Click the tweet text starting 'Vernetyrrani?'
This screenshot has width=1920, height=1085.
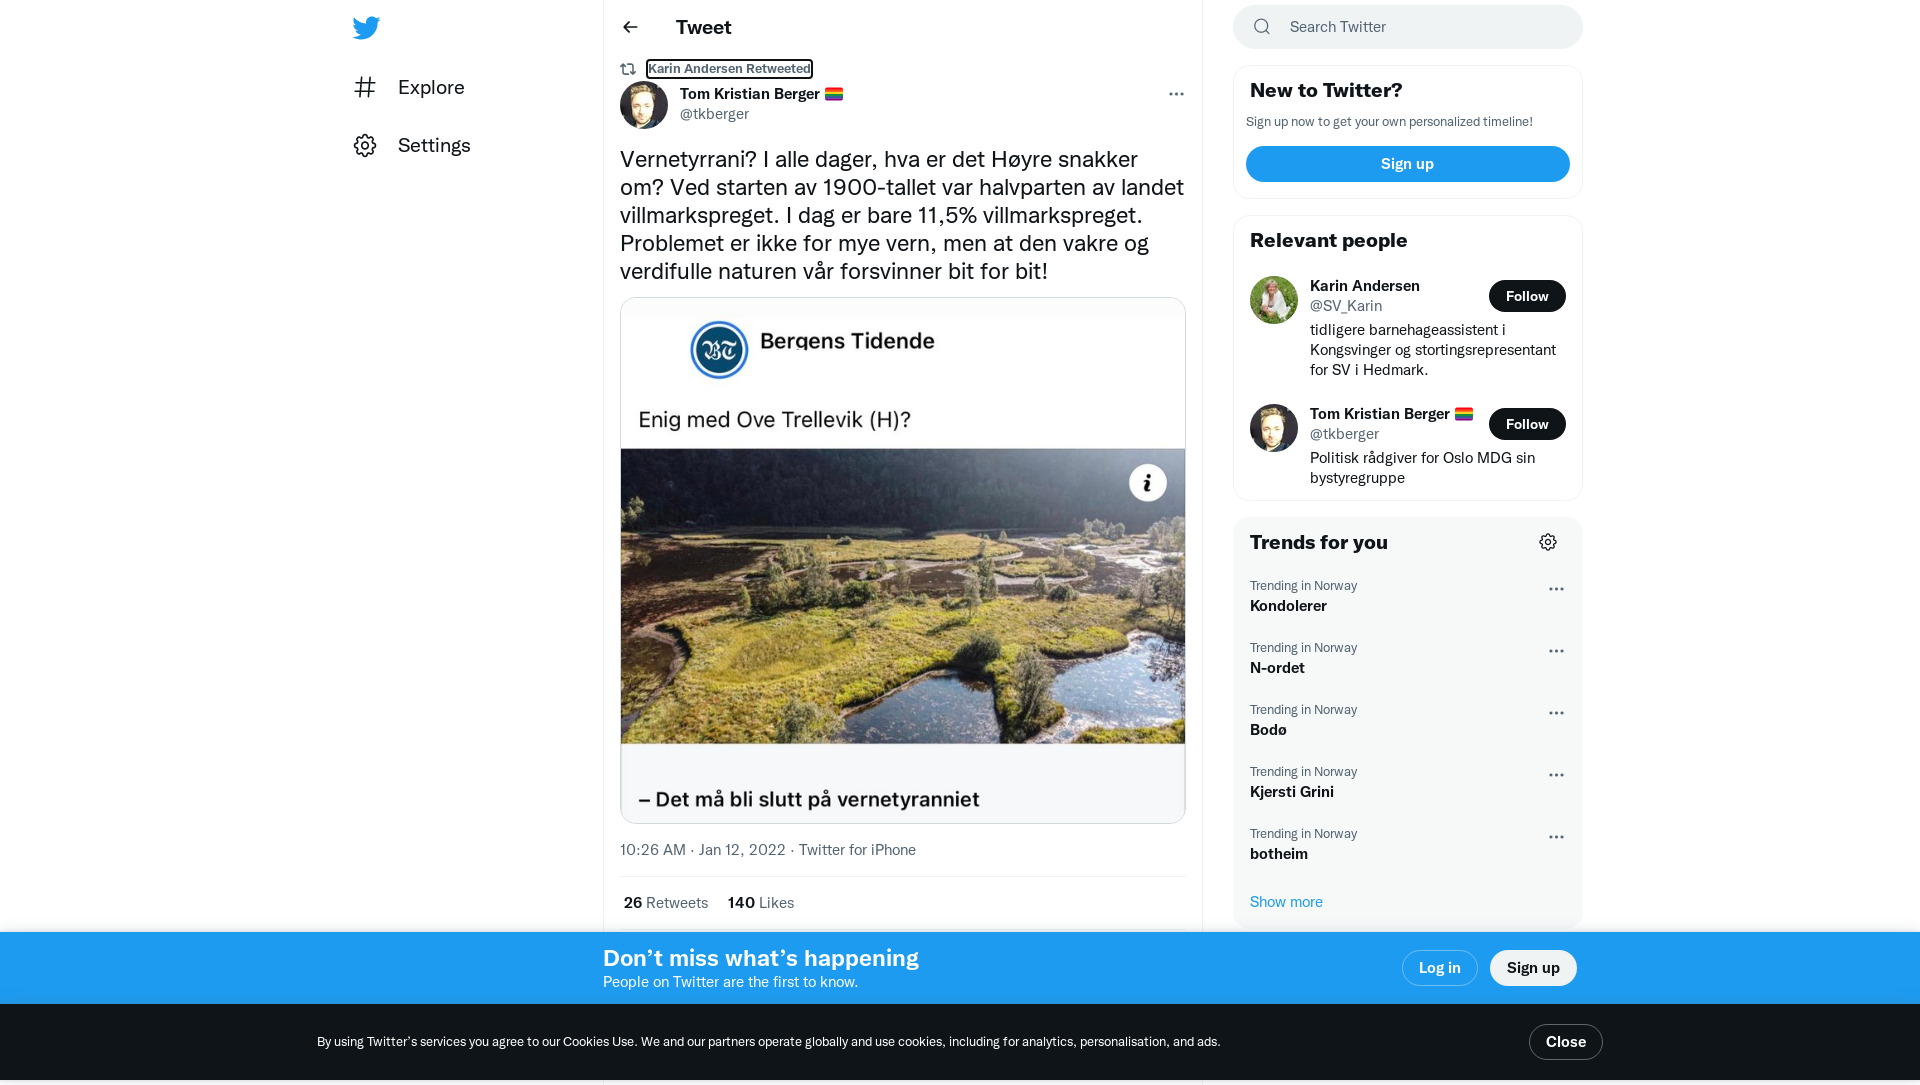point(902,215)
